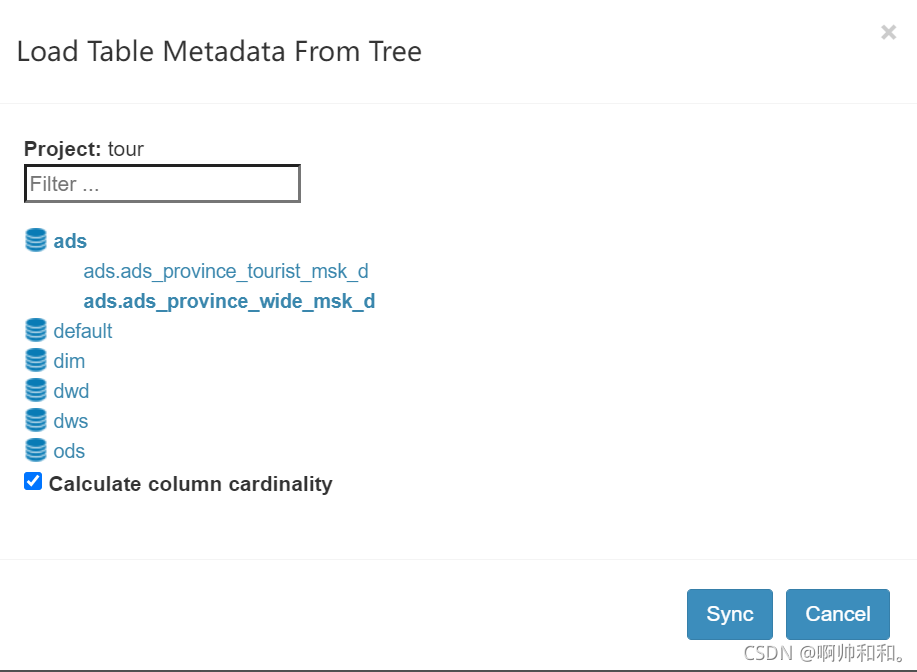Expand the dwd database label
The width and height of the screenshot is (917, 672).
pyautogui.click(x=71, y=391)
